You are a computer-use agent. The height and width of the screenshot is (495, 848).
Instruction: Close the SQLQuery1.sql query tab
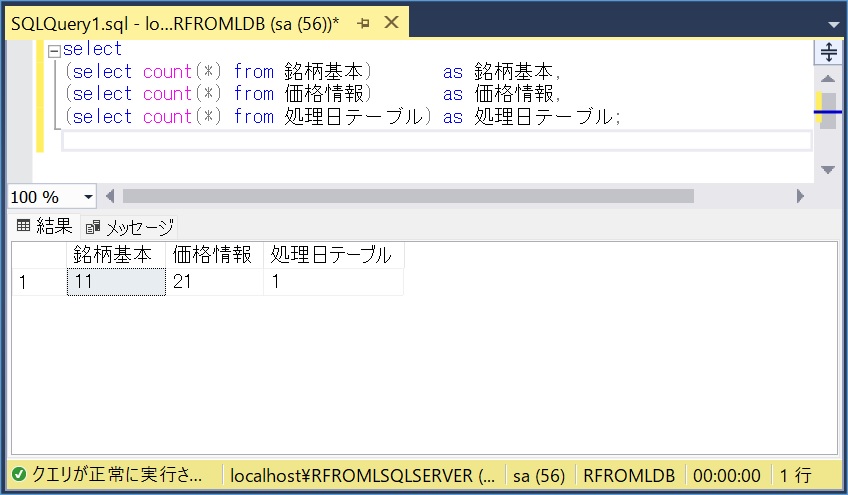(x=391, y=22)
